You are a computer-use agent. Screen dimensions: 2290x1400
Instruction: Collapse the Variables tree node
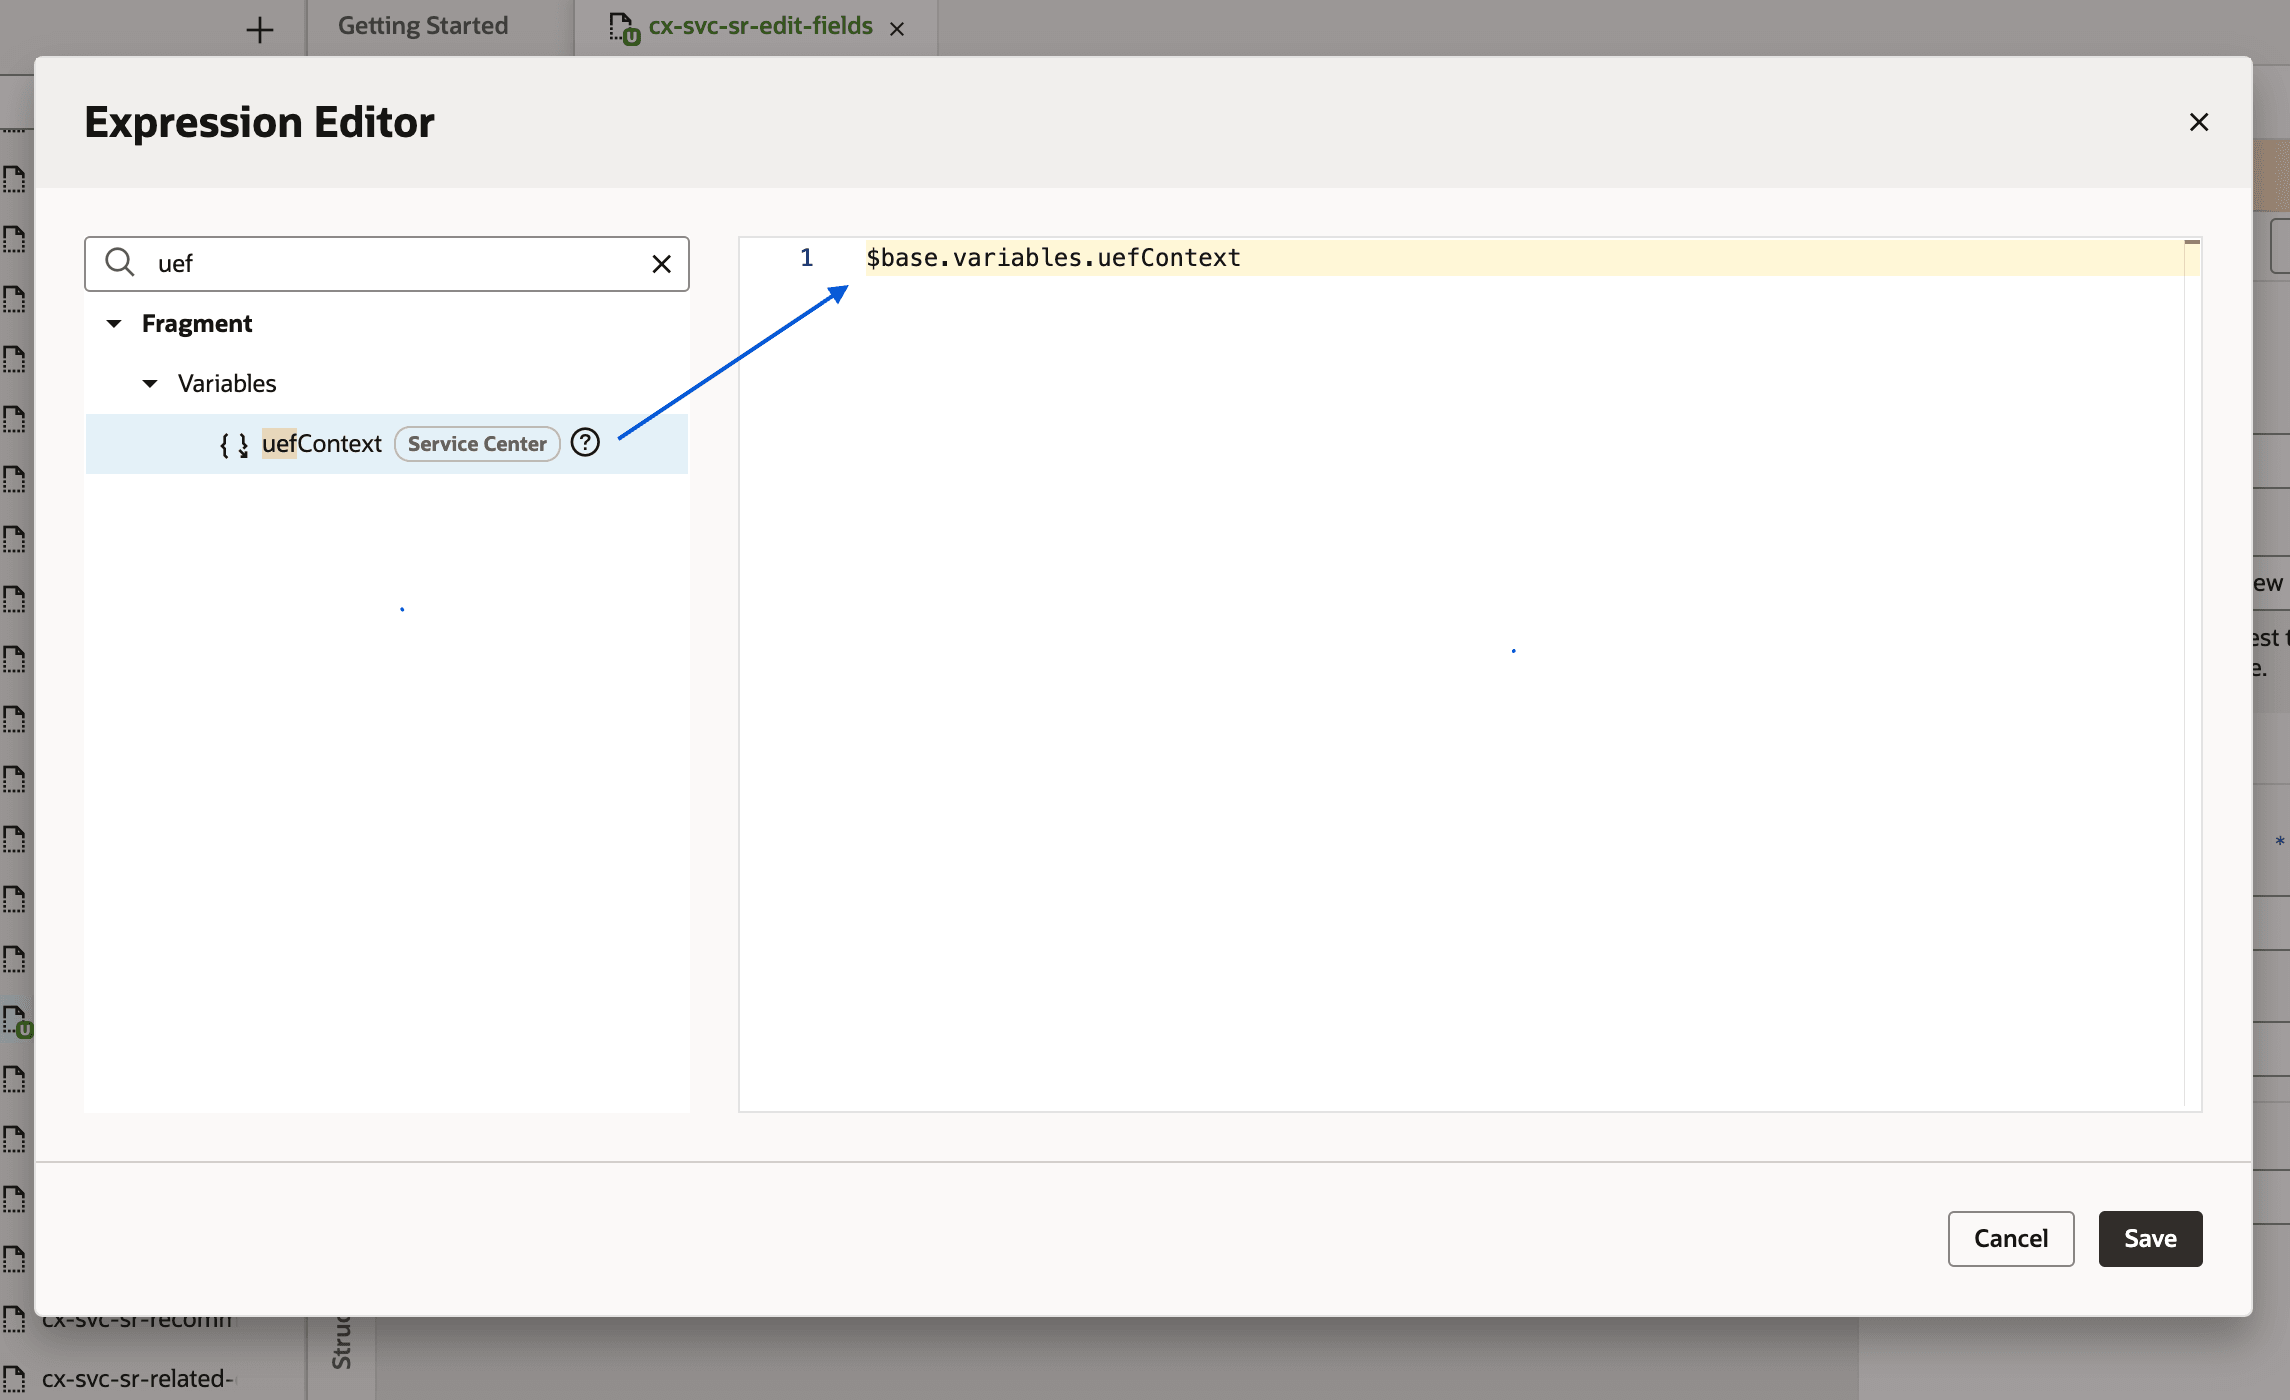(150, 383)
